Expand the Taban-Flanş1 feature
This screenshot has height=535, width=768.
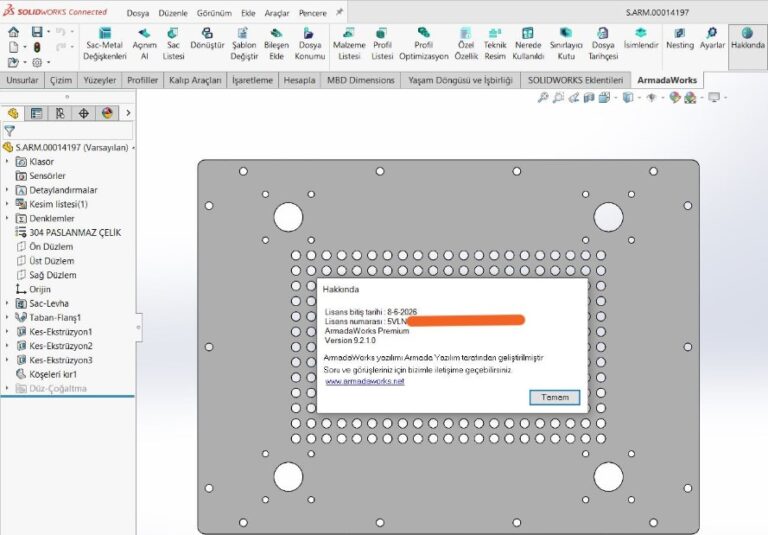[7, 317]
